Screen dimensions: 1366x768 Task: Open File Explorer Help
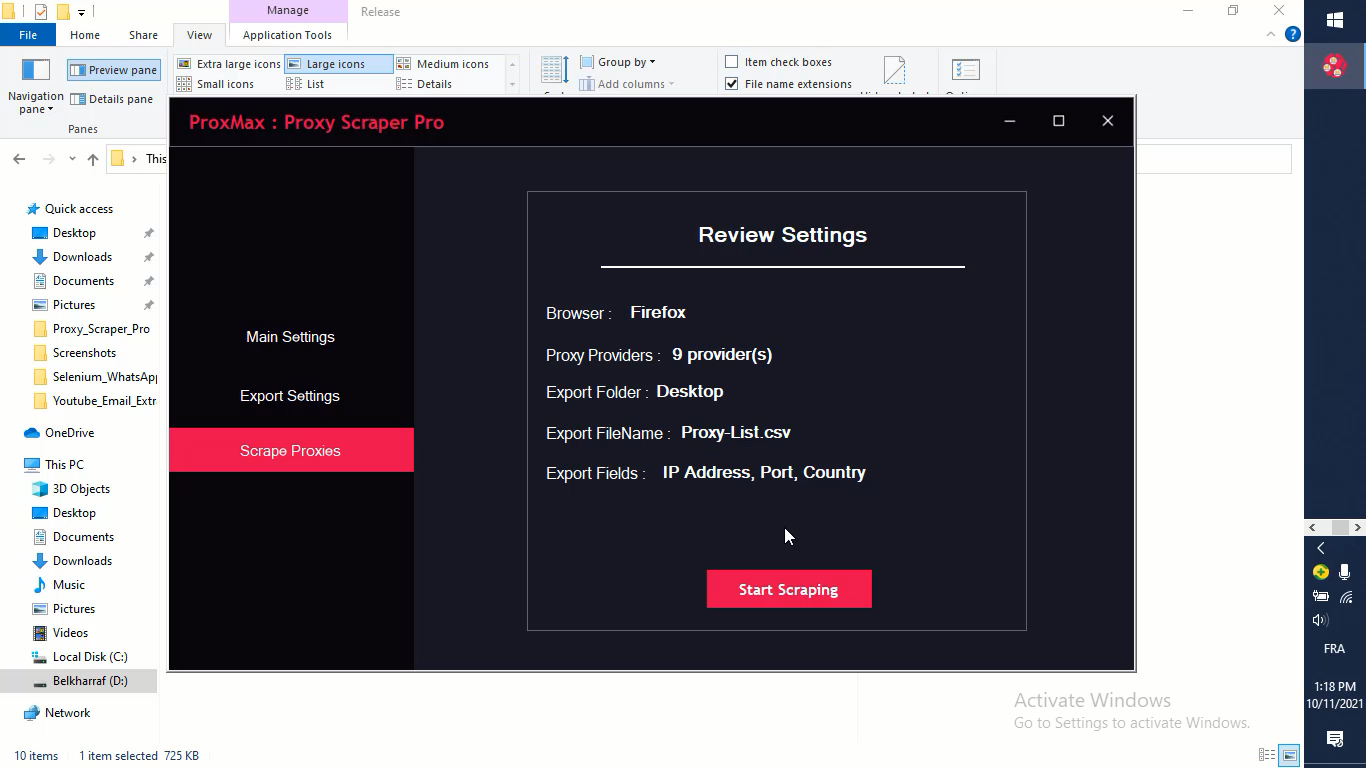(x=1292, y=34)
